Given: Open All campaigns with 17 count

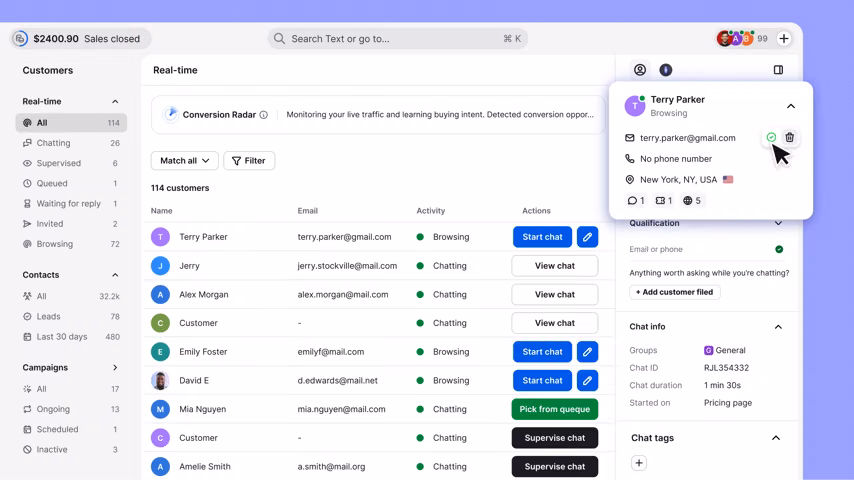Looking at the screenshot, I should (x=71, y=388).
